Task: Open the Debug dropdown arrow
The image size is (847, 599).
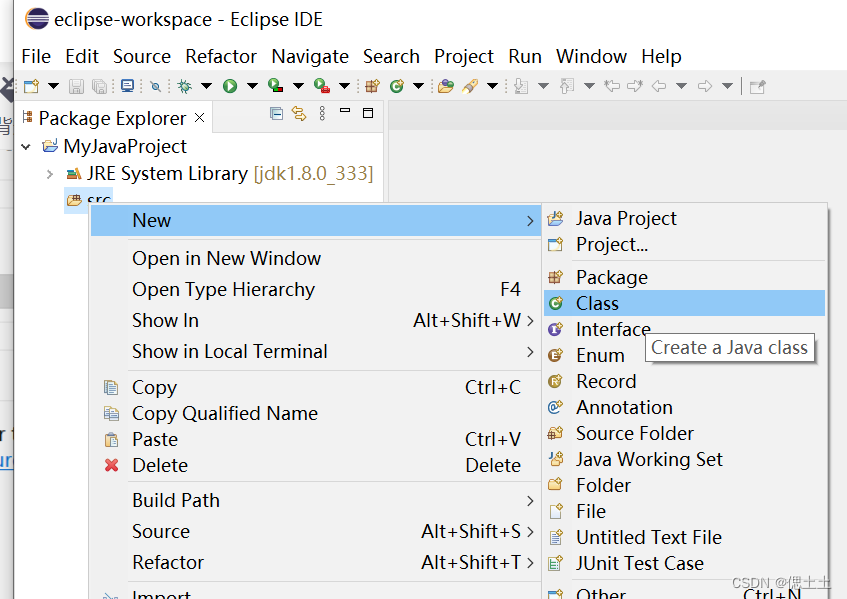Action: pyautogui.click(x=206, y=86)
